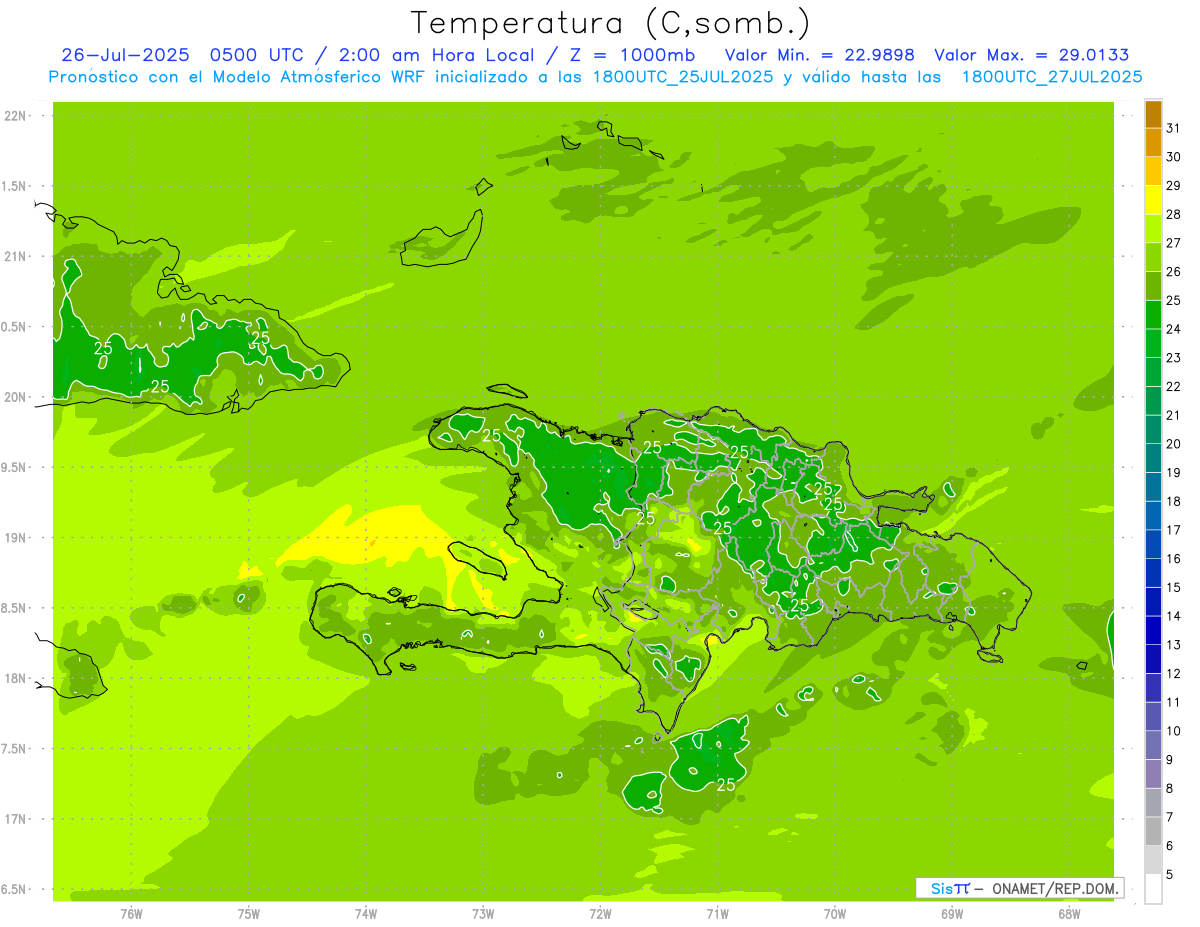The height and width of the screenshot is (927, 1200).
Task: Click the '75W' longitude axis label
Action: [249, 914]
